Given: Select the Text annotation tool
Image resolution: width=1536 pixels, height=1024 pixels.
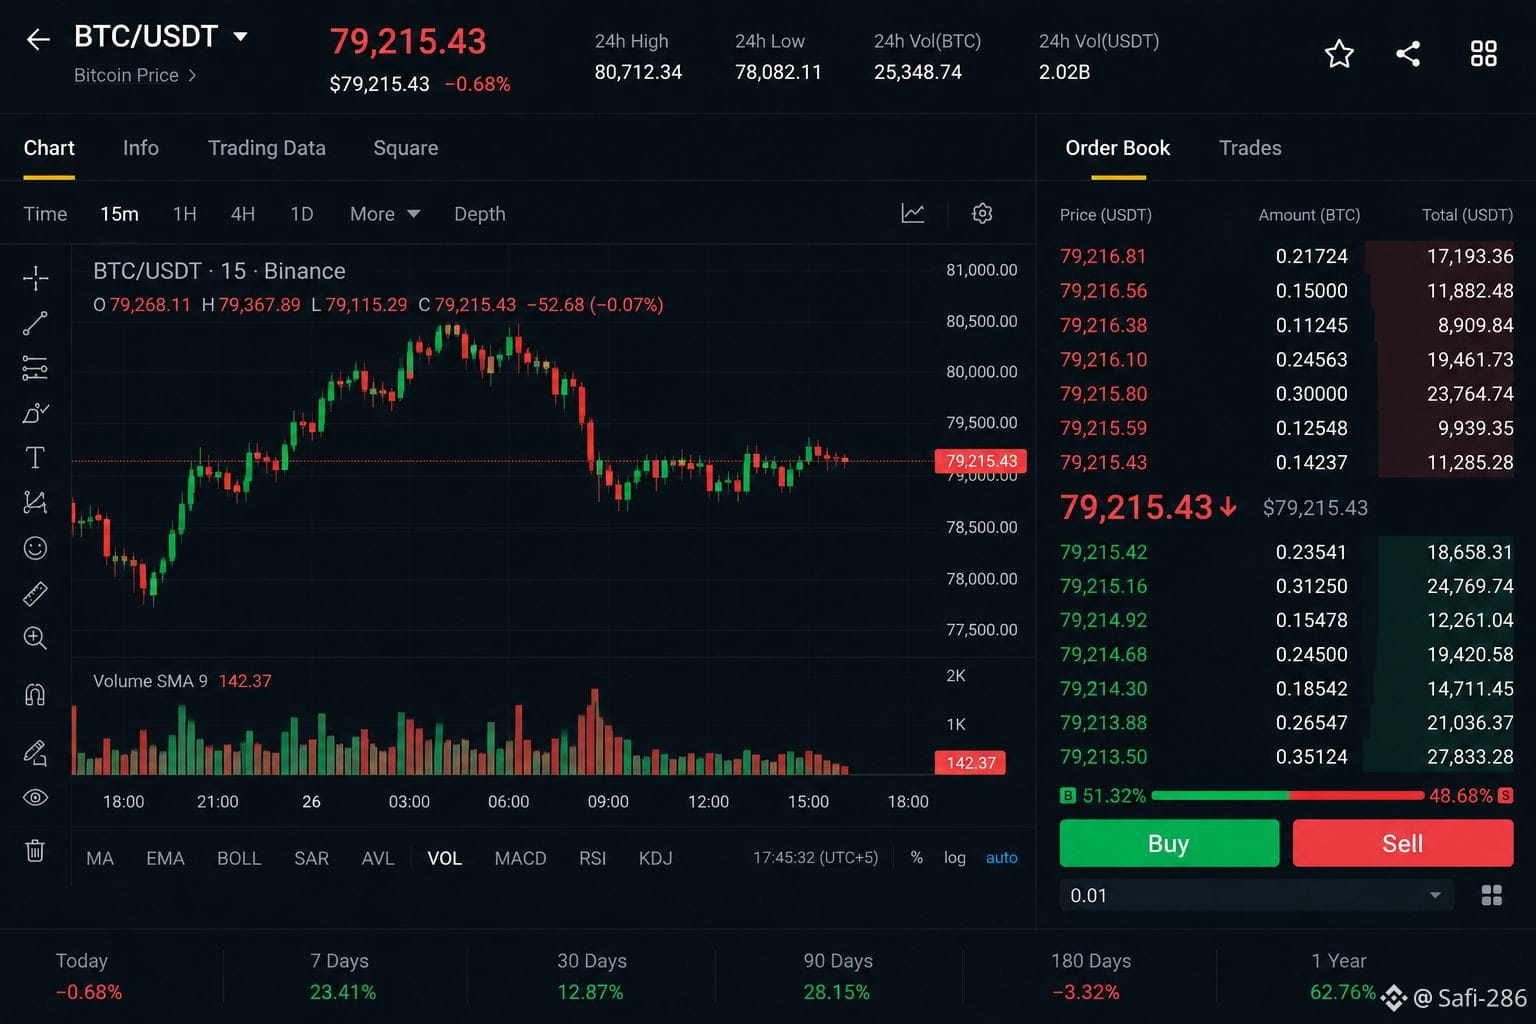Looking at the screenshot, I should tap(35, 458).
